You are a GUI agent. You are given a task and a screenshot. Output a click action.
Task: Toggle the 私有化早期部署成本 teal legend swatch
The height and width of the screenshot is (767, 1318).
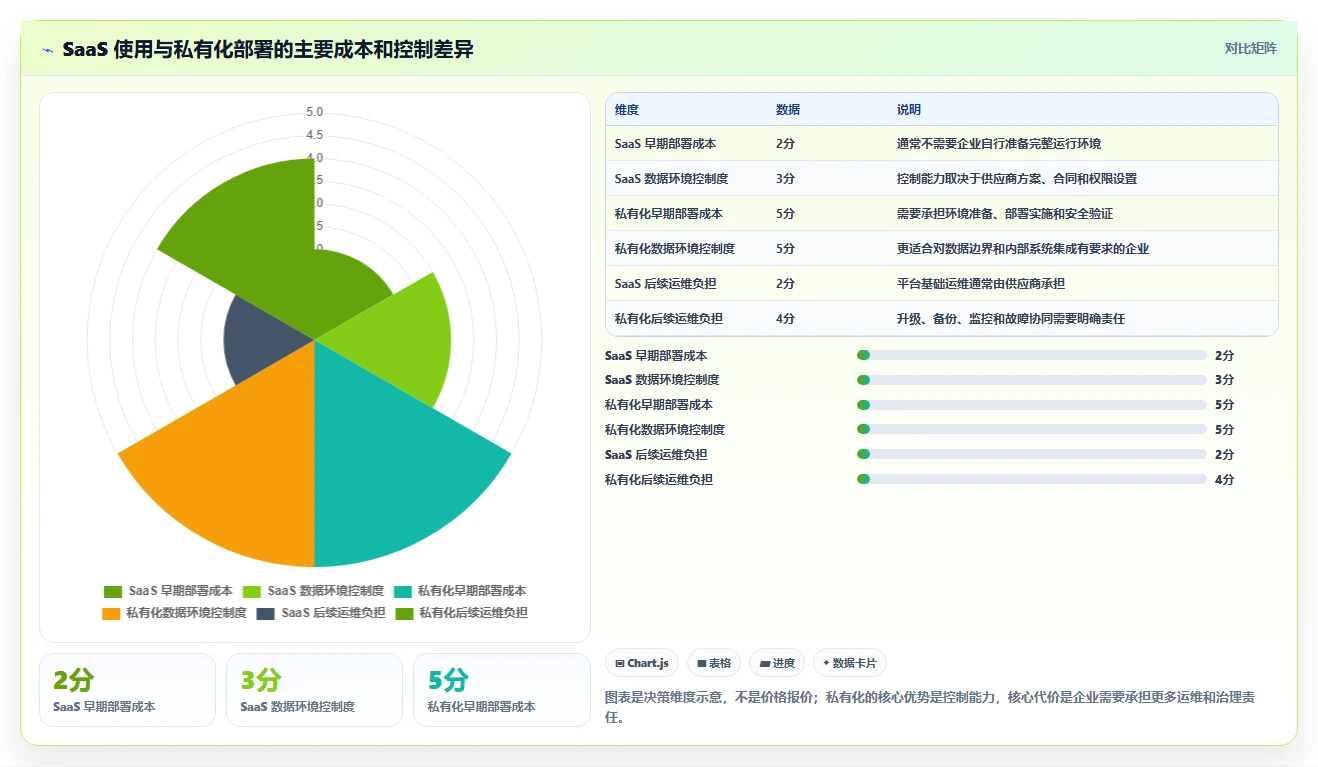click(x=402, y=591)
